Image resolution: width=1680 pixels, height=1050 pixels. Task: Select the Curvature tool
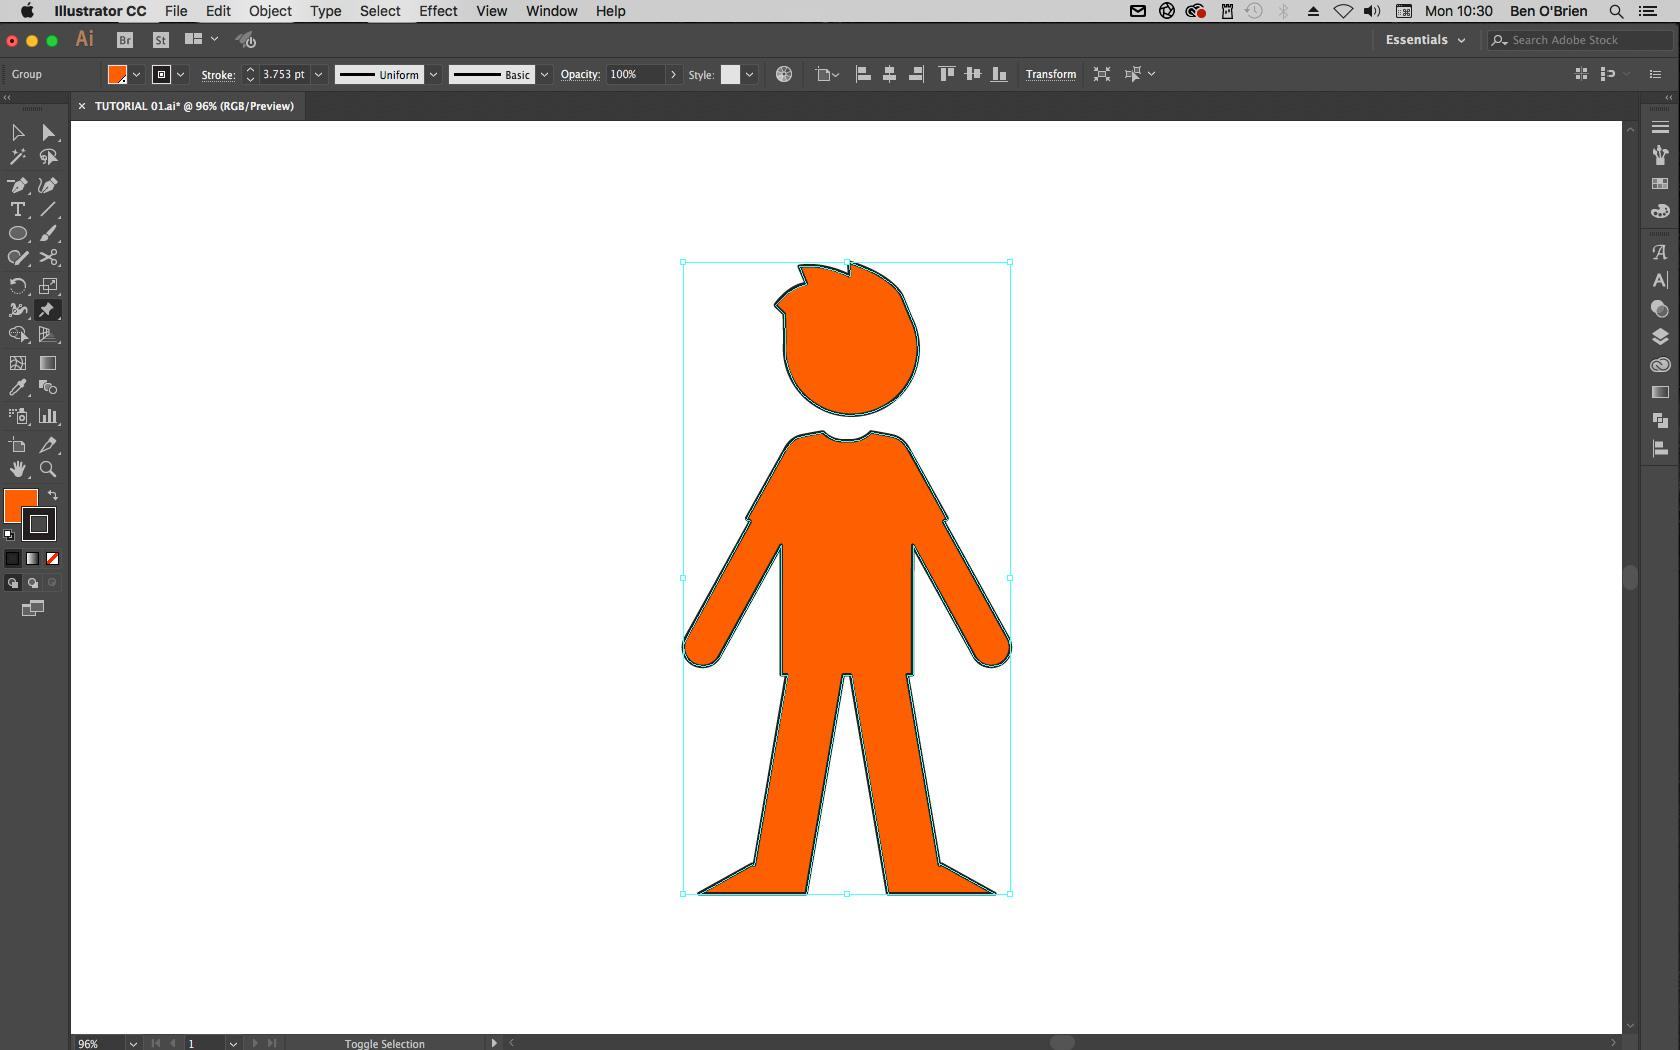pos(48,185)
